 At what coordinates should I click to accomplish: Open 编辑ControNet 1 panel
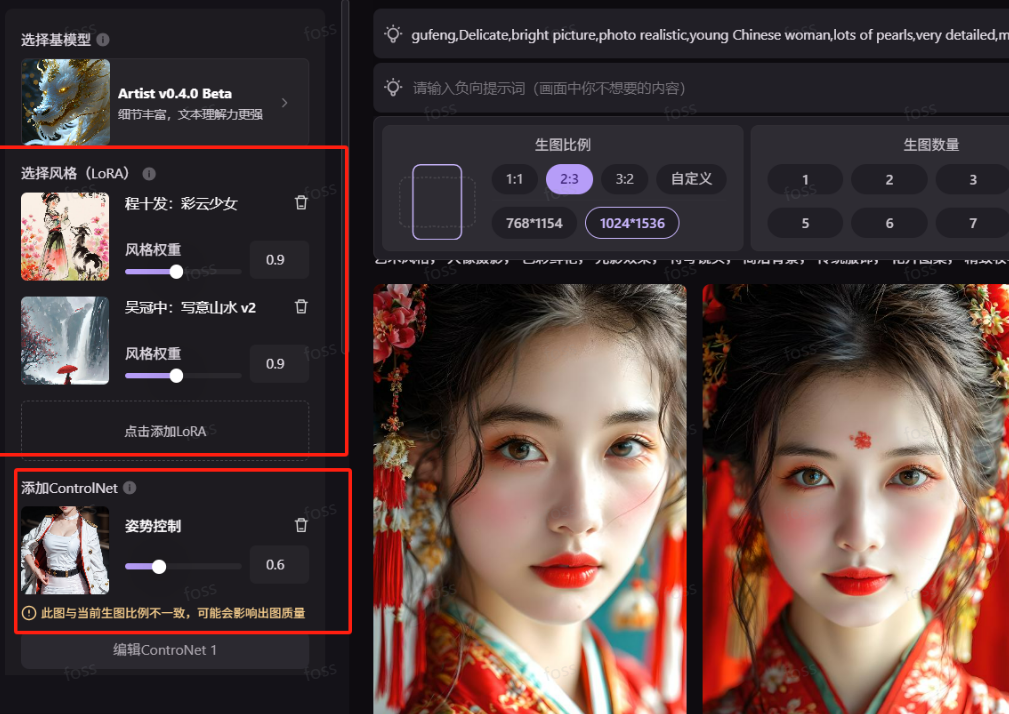tap(165, 650)
